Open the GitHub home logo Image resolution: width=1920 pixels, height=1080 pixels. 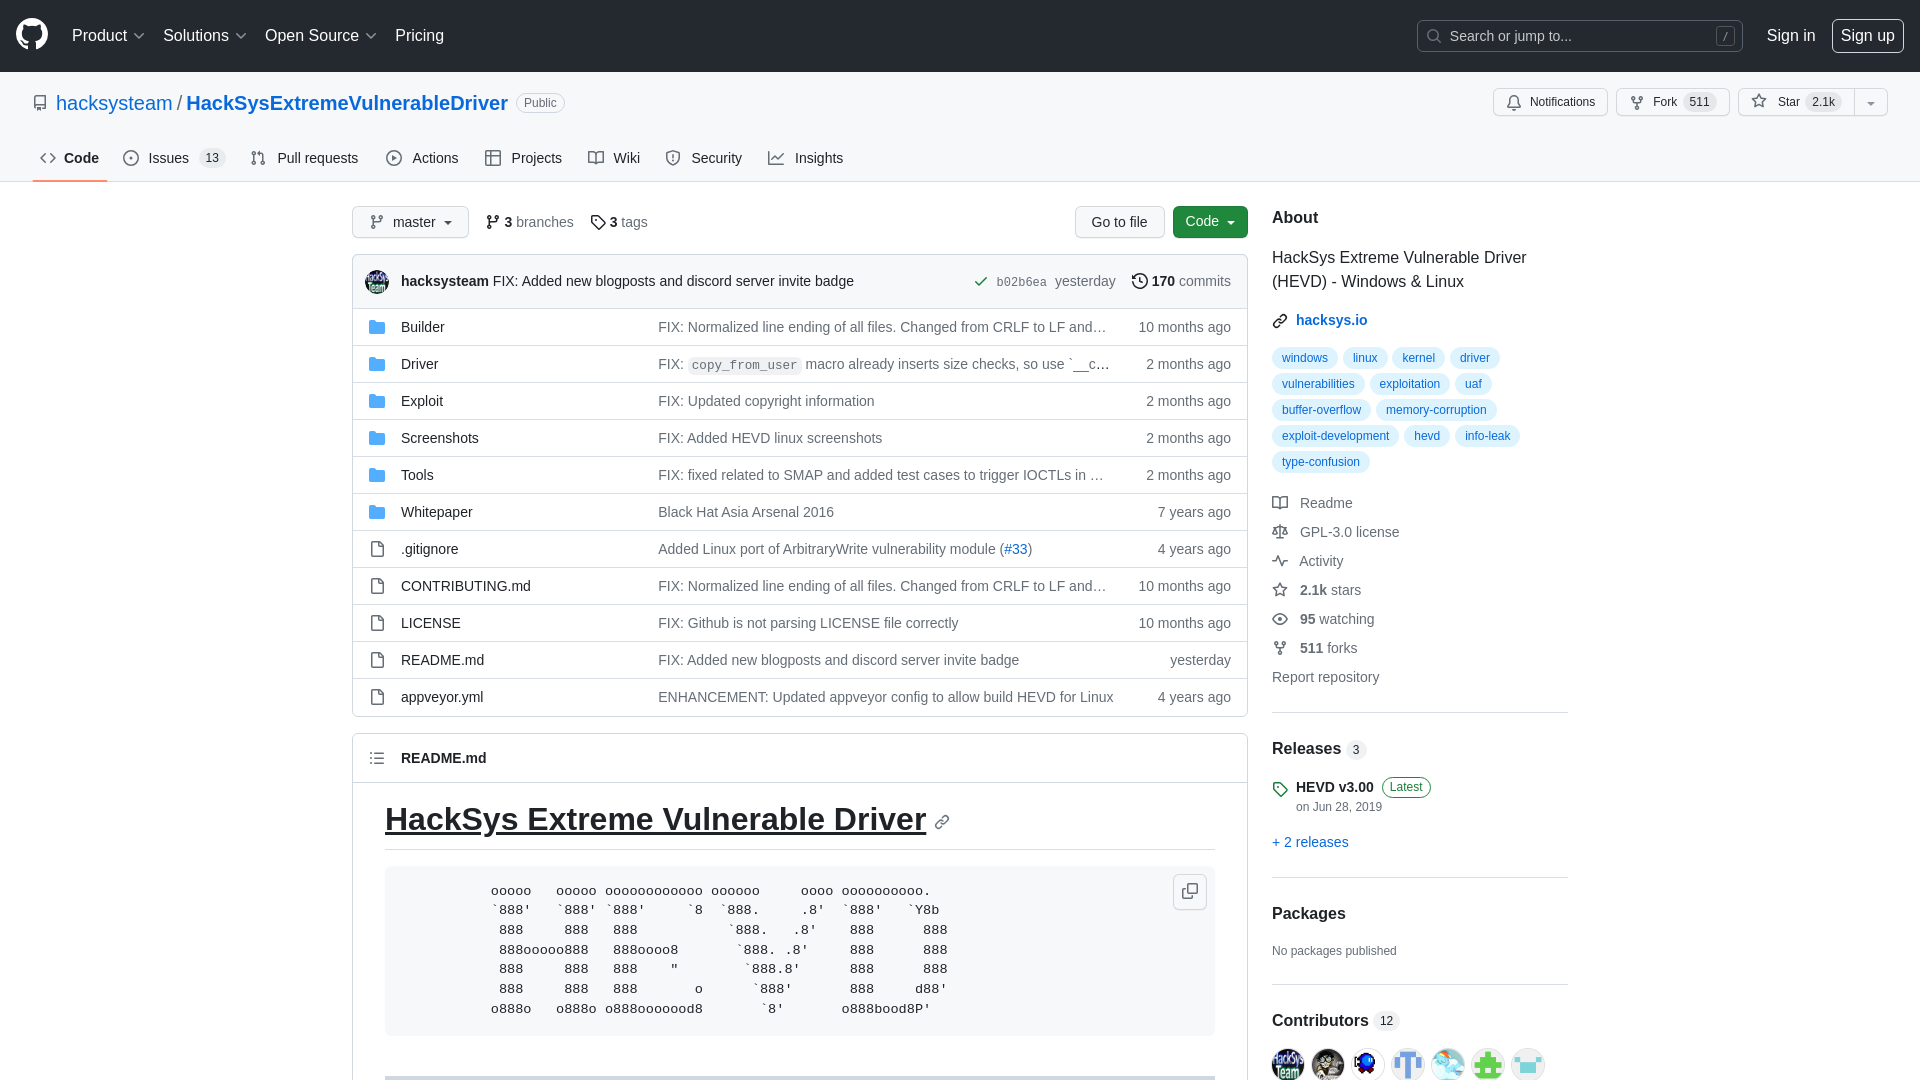pos(32,35)
